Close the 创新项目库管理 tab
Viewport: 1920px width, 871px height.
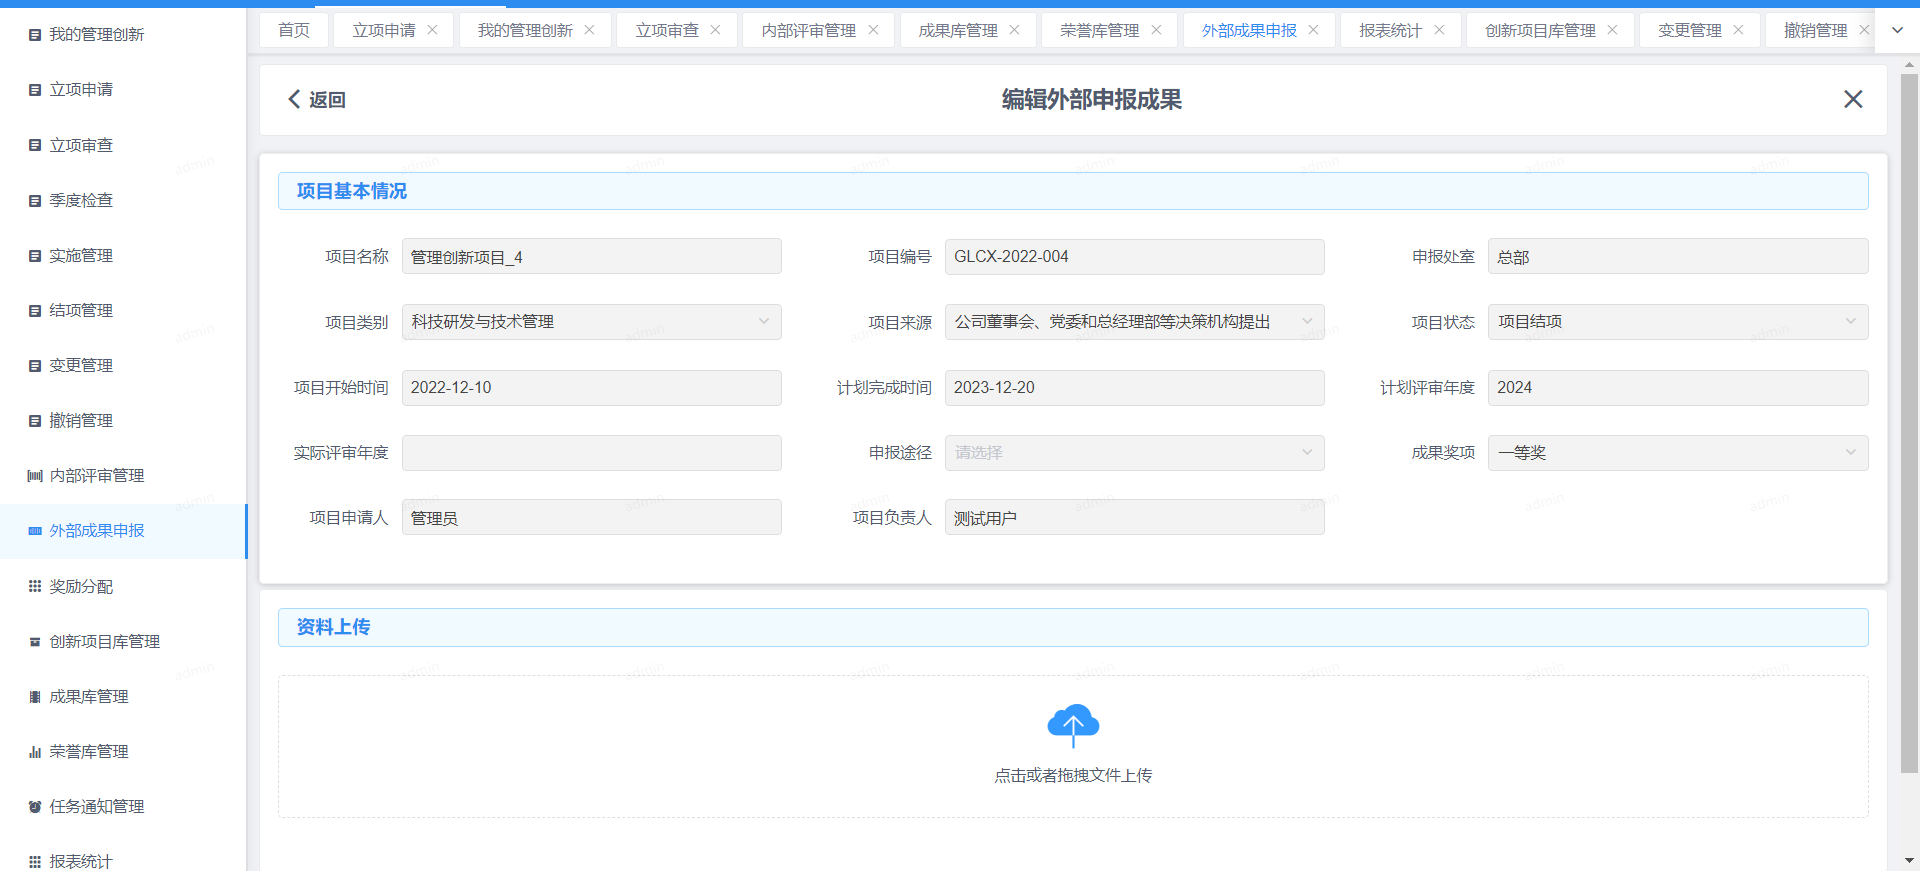tap(1612, 30)
